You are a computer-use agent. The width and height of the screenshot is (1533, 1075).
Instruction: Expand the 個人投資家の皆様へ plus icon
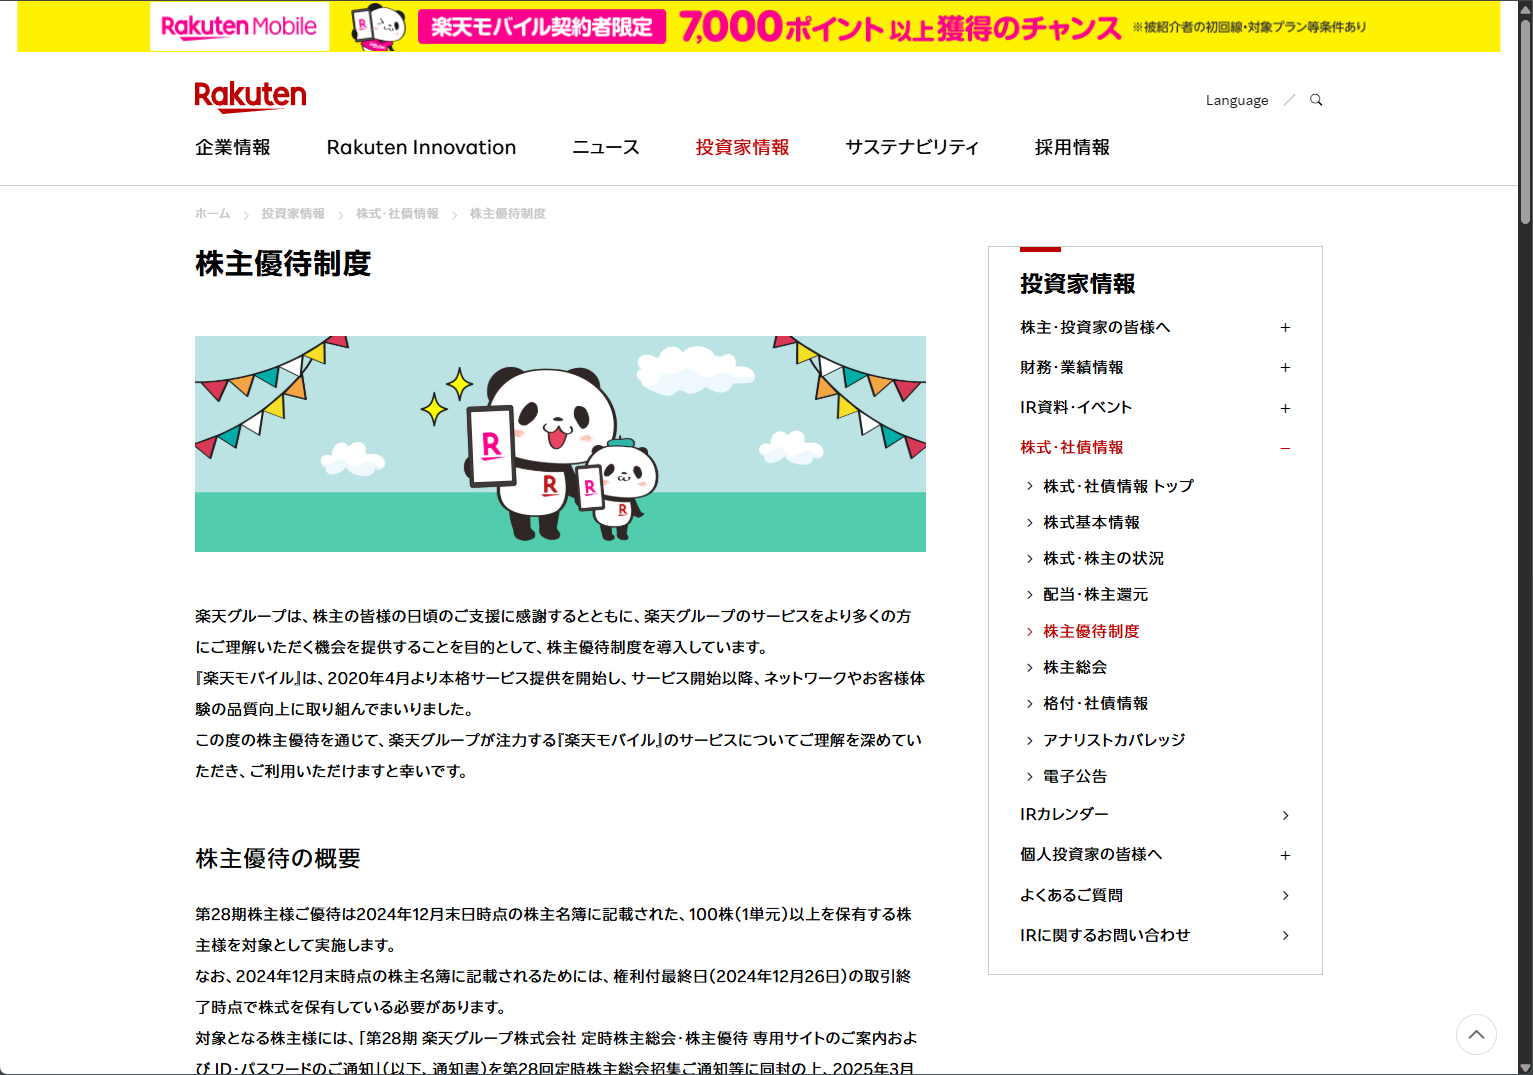1285,855
